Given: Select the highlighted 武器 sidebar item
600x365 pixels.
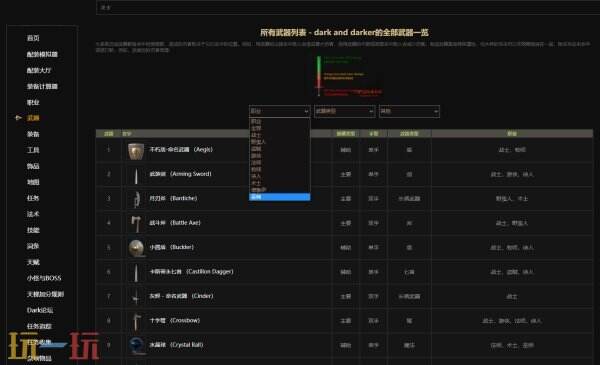Looking at the screenshot, I should pyautogui.click(x=33, y=118).
